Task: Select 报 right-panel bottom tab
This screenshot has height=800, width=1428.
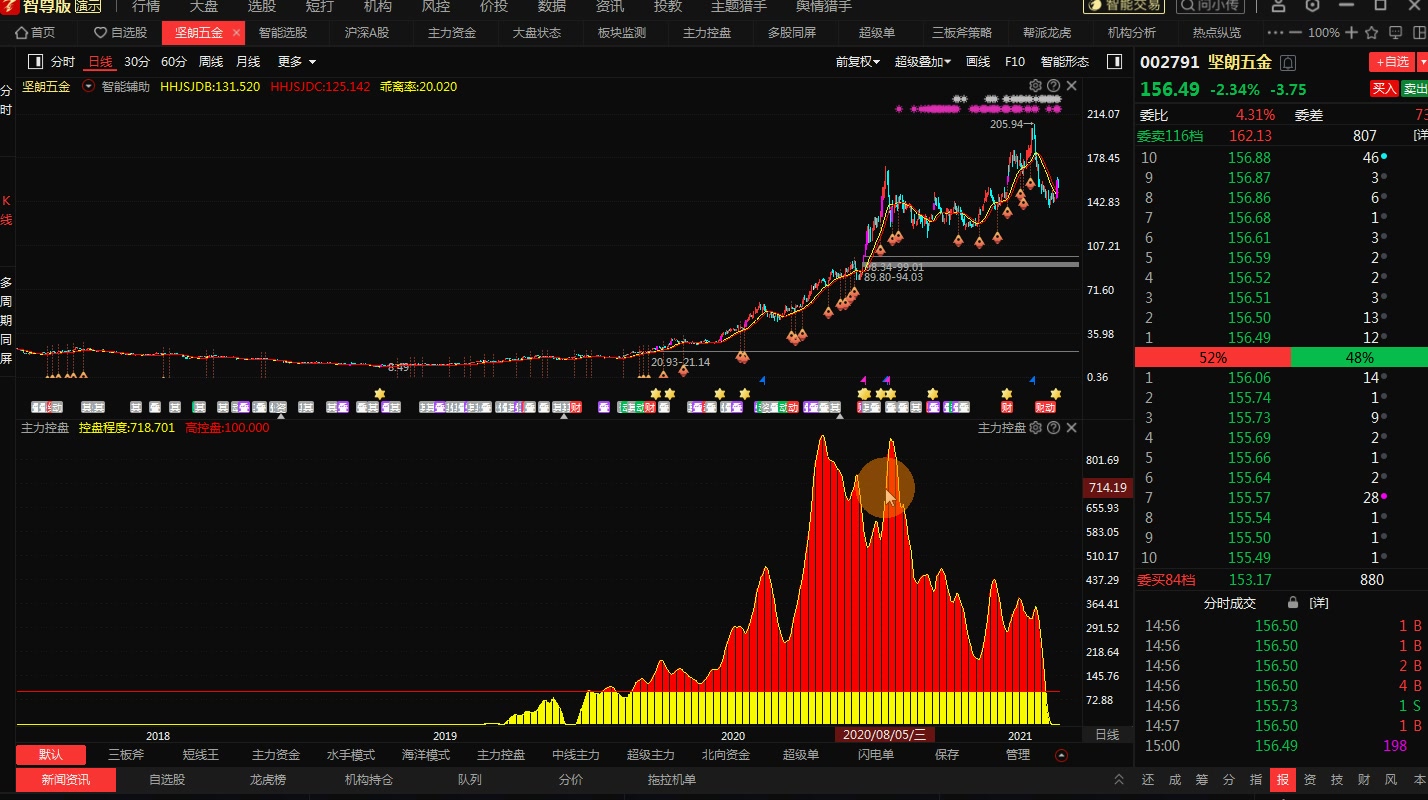Action: tap(1282, 780)
